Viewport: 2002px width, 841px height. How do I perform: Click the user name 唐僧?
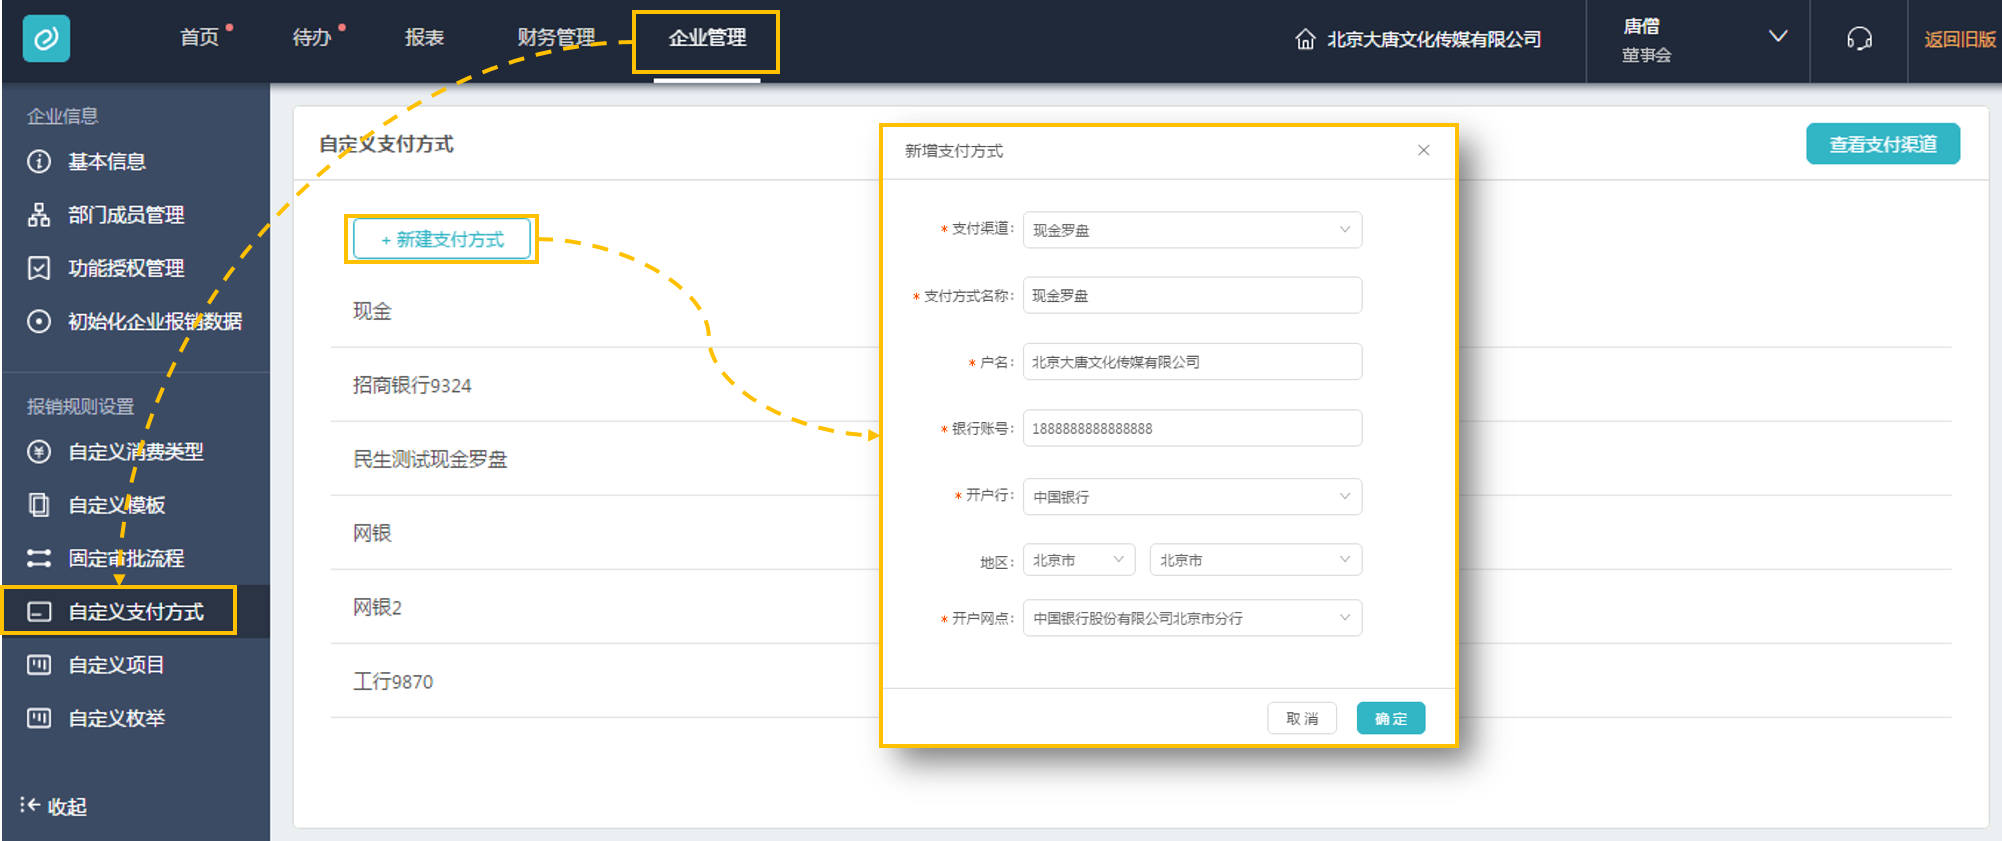1641,26
